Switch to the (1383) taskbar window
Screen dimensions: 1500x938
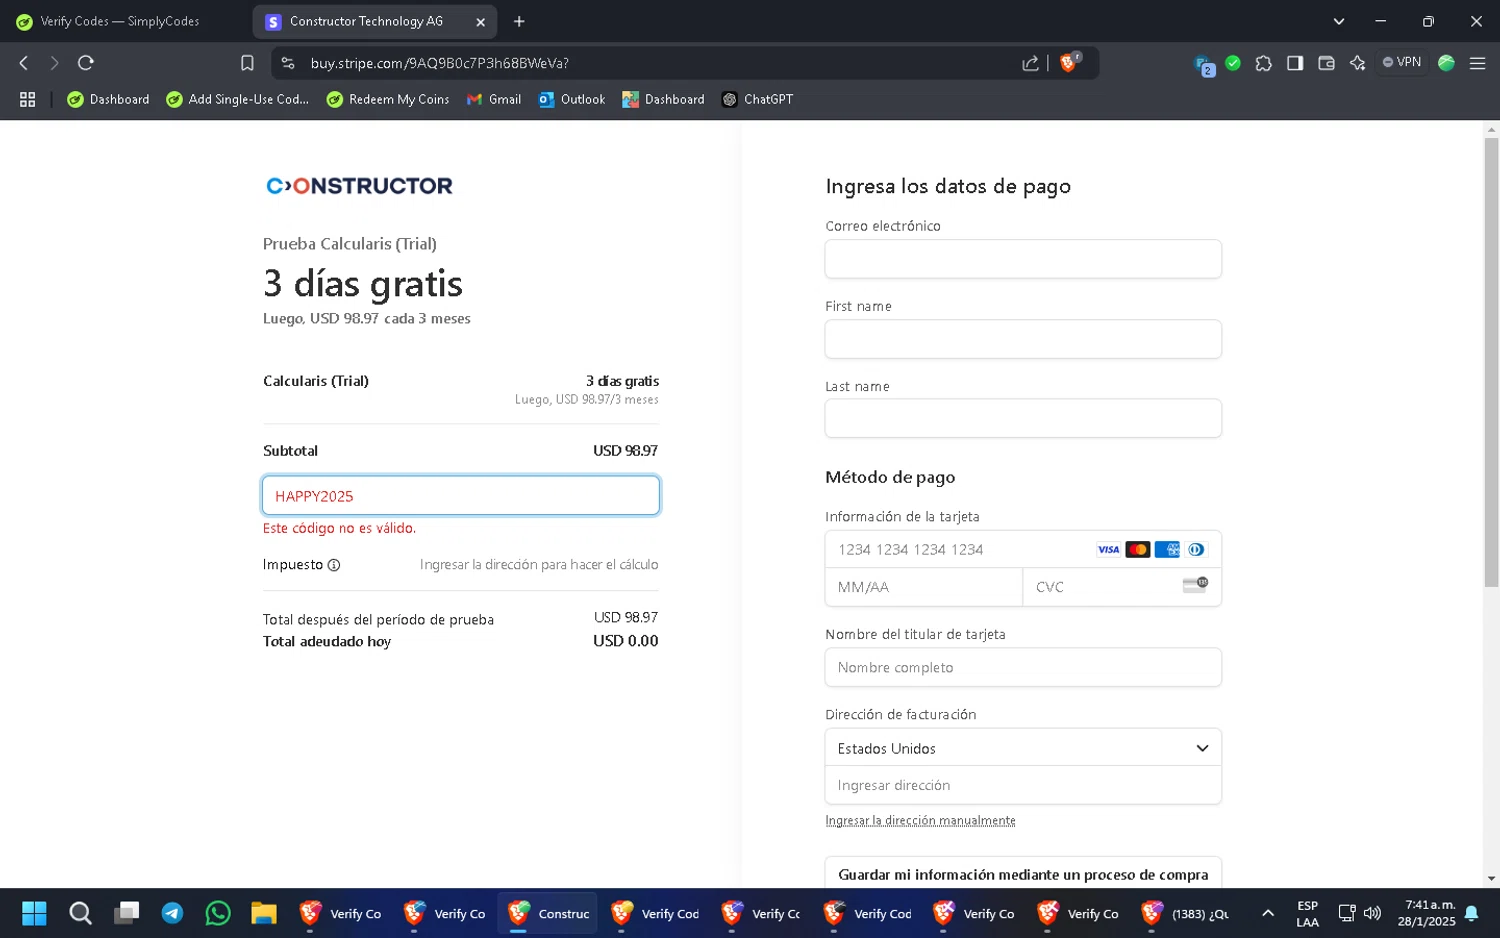pyautogui.click(x=1186, y=913)
